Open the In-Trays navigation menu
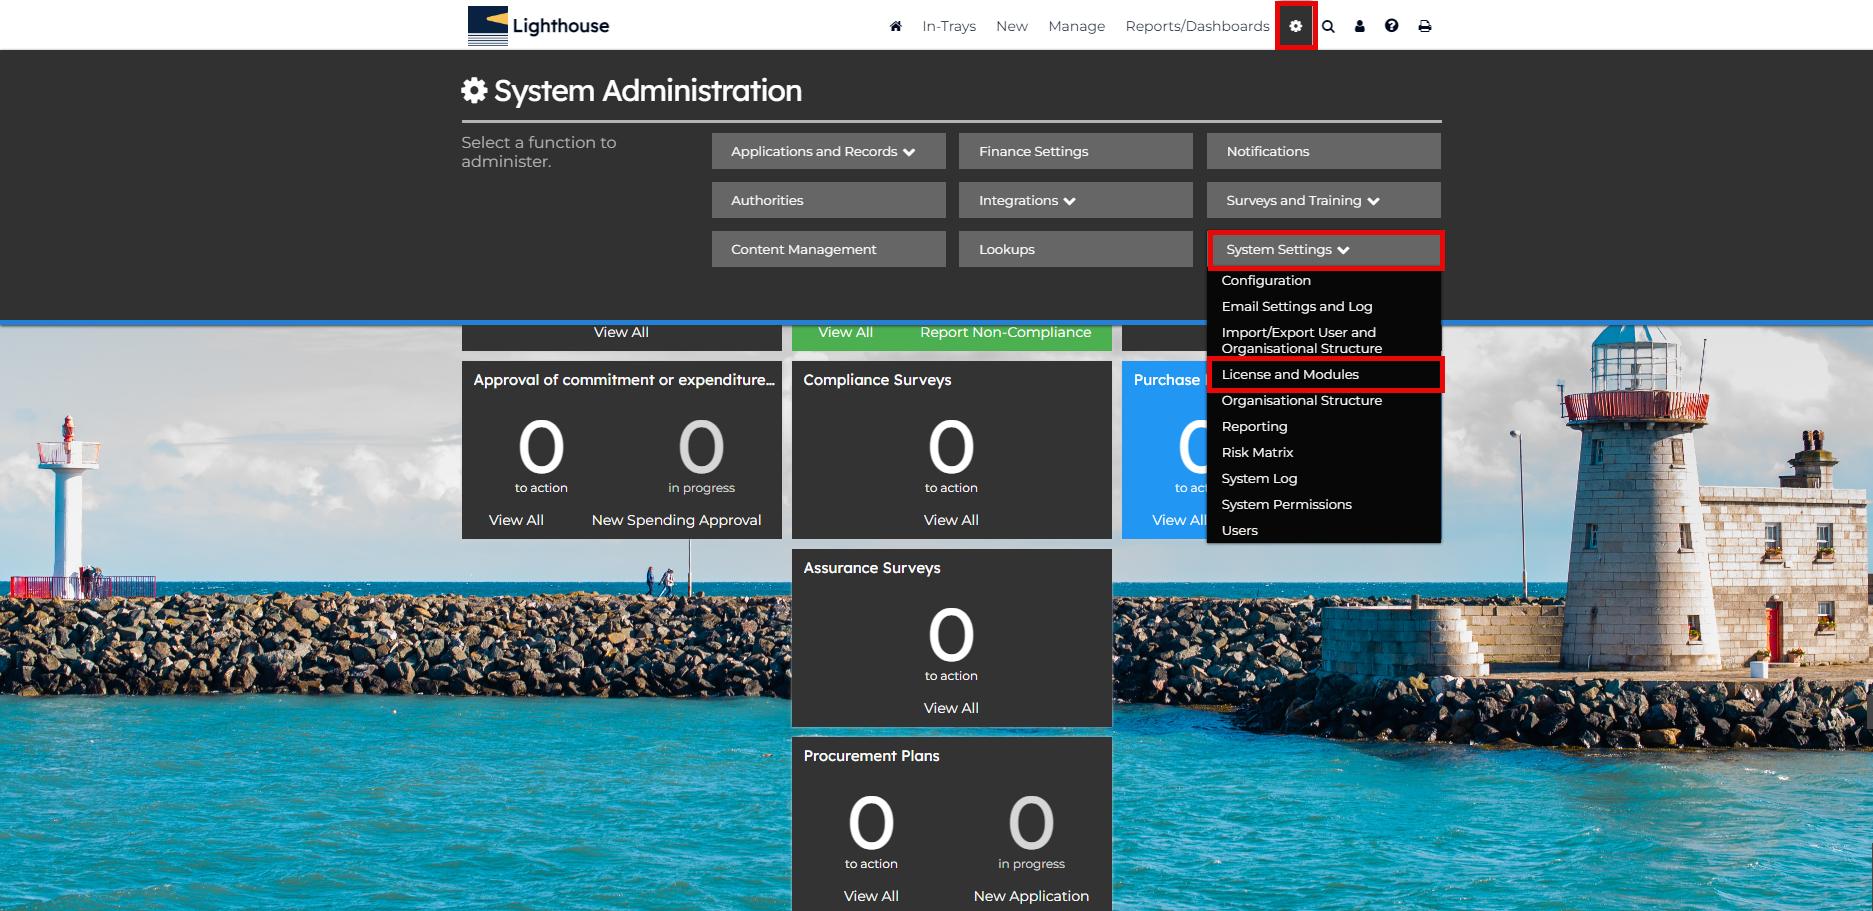Viewport: 1873px width, 911px height. [948, 26]
